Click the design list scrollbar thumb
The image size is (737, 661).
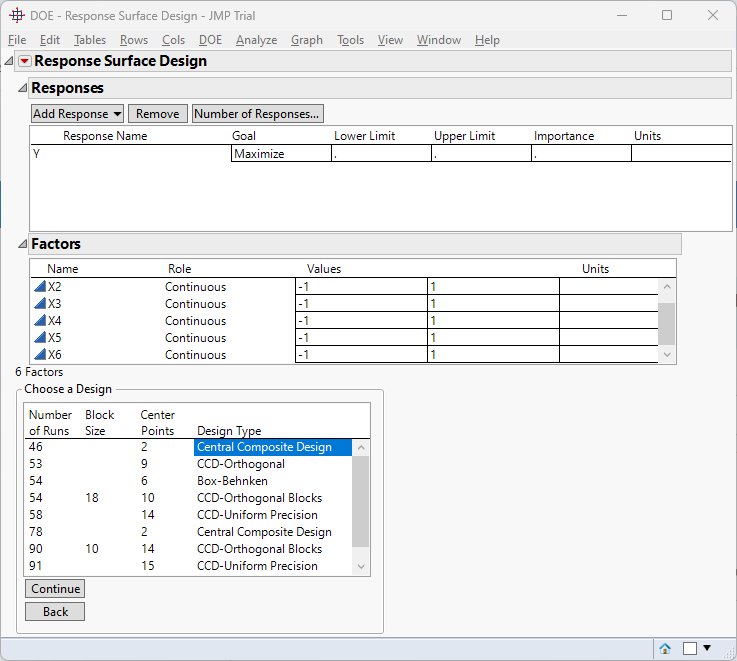click(x=361, y=501)
